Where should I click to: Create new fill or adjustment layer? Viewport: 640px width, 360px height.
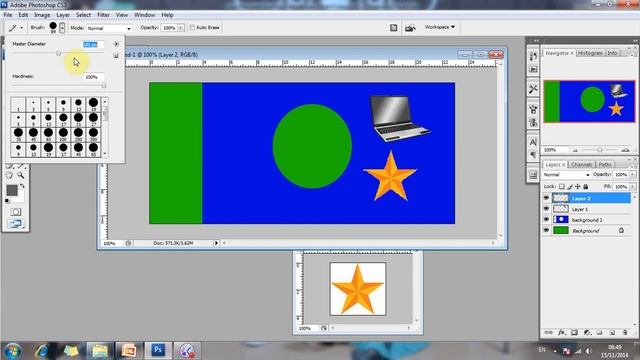587,333
